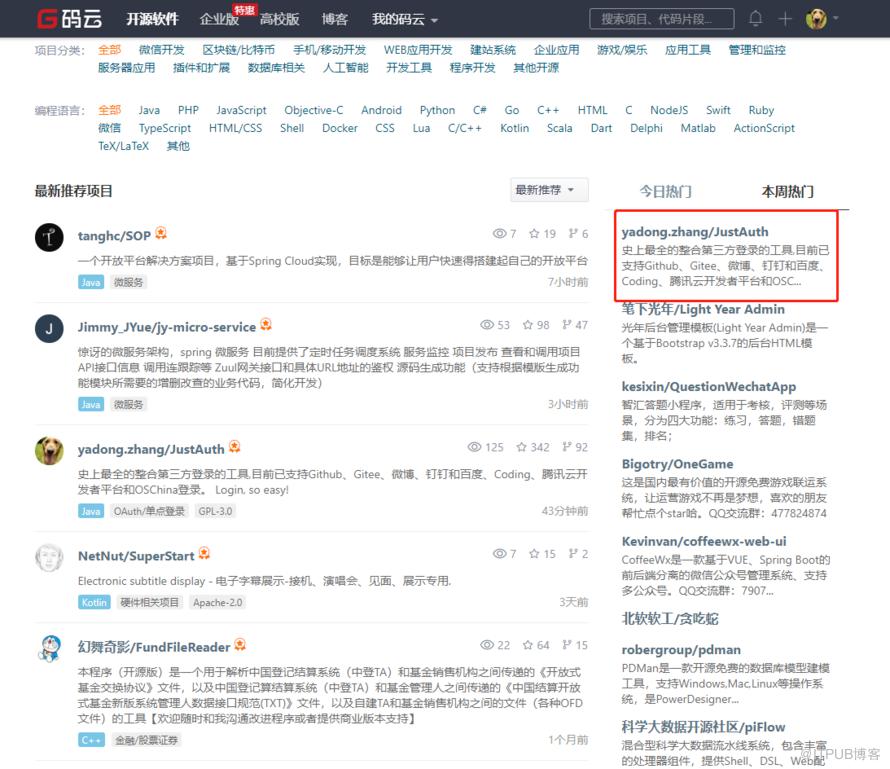The width and height of the screenshot is (890, 769).
Task: Click the plus icon to create new
Action: (x=785, y=19)
